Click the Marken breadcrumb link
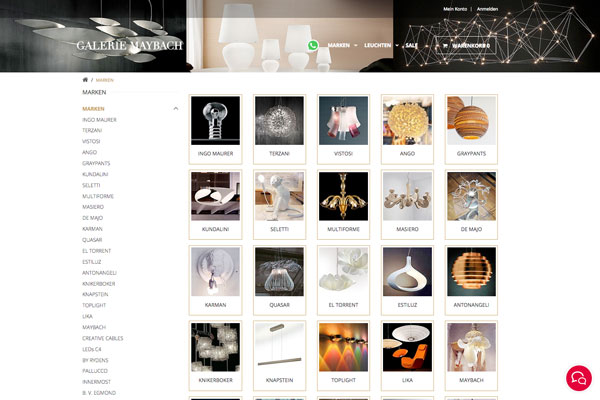The width and height of the screenshot is (600, 400). [104, 80]
